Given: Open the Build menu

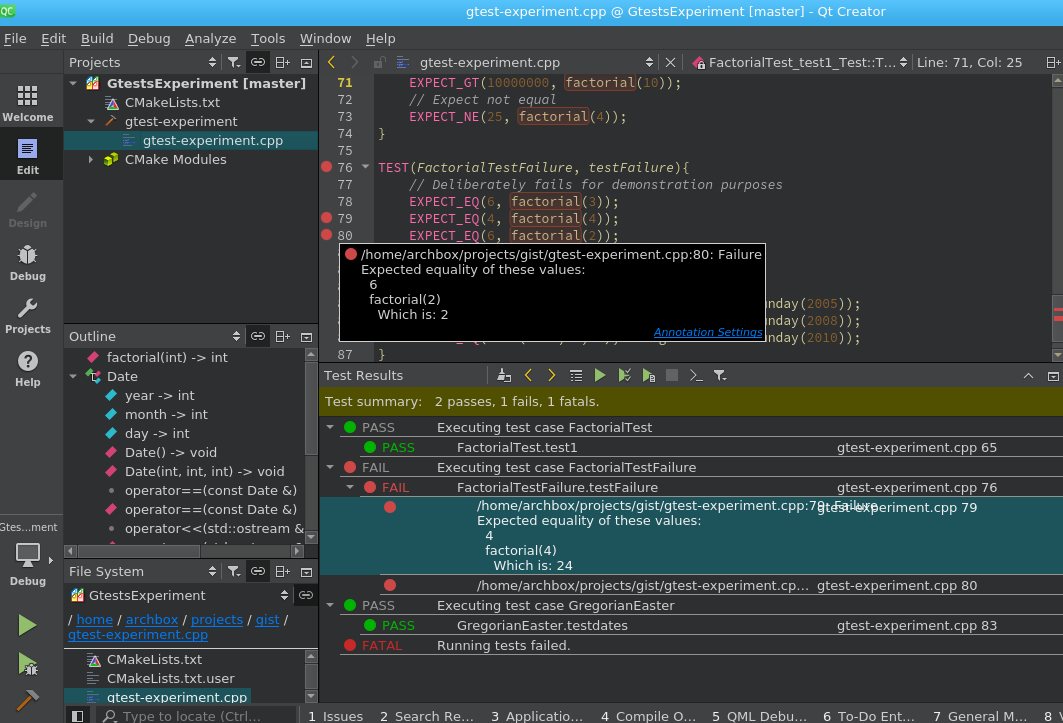Looking at the screenshot, I should click(97, 39).
